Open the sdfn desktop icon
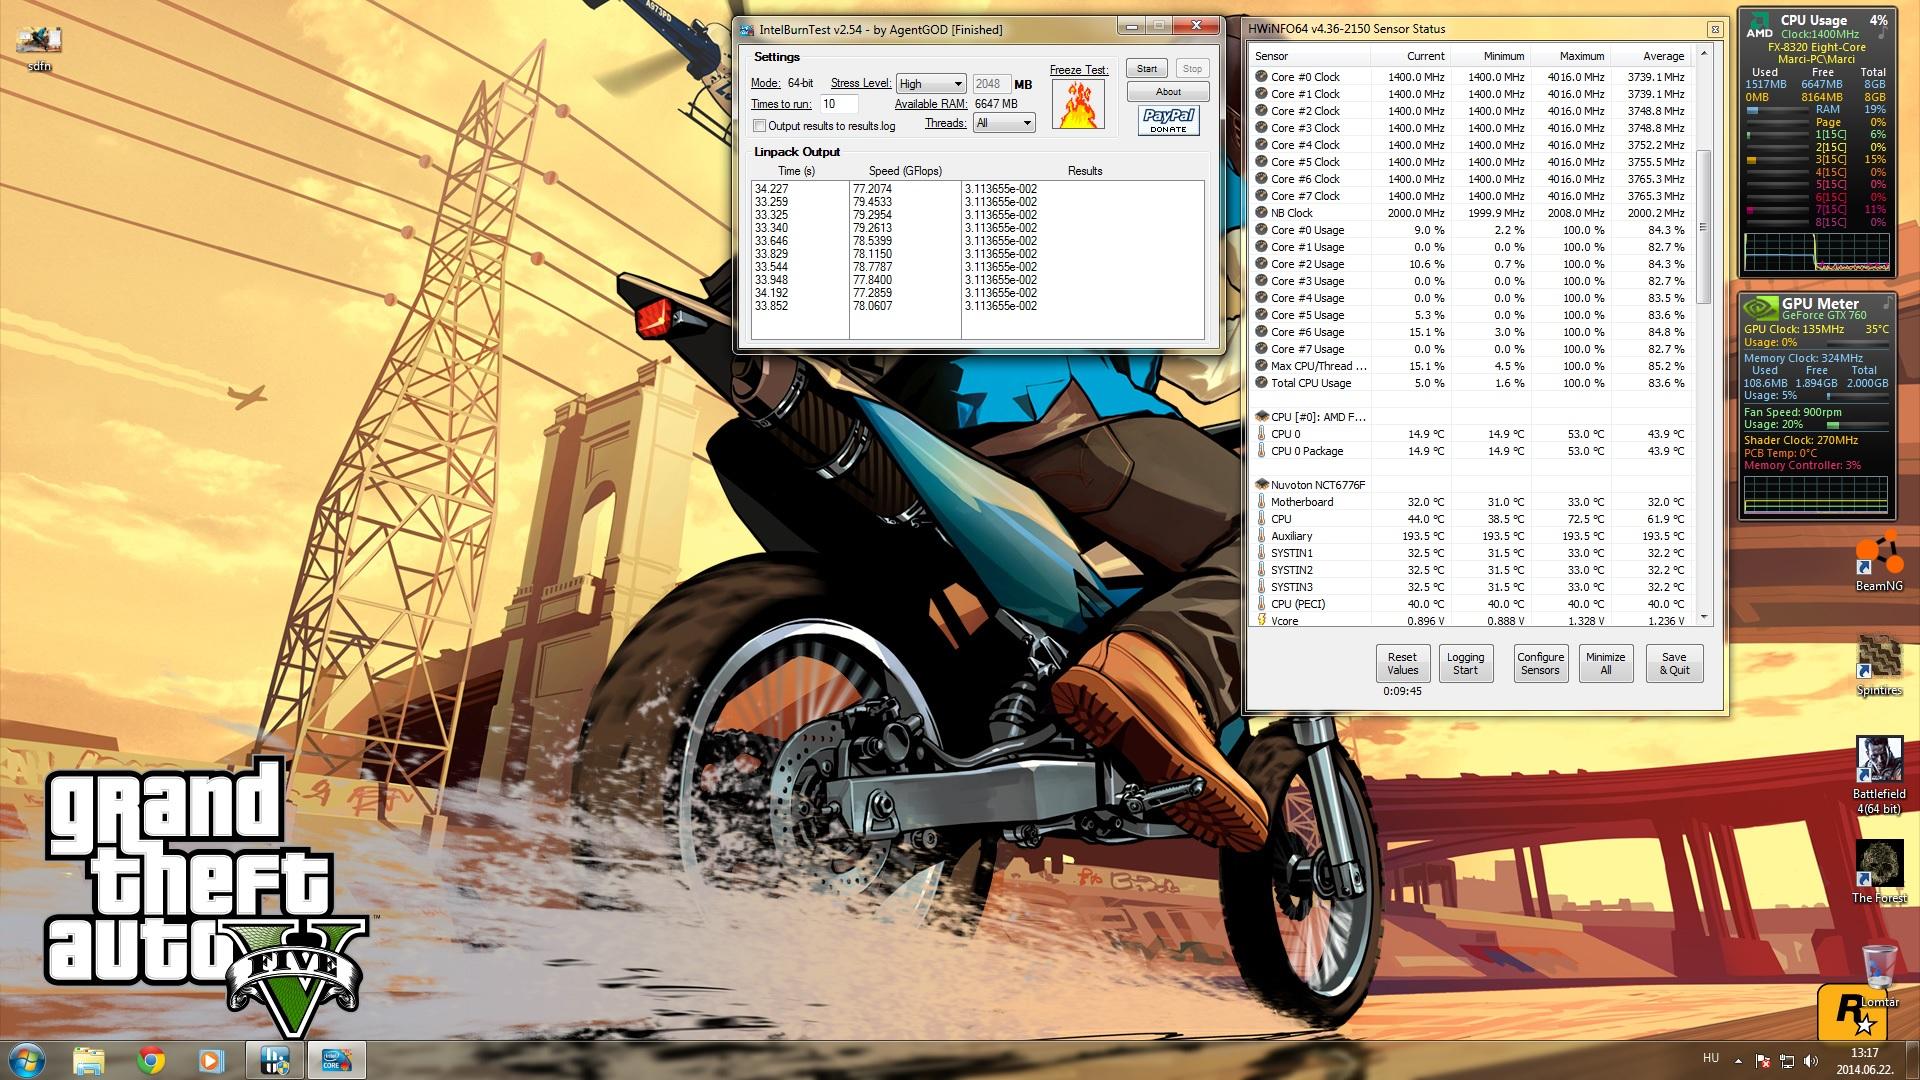1920x1080 pixels. [39, 40]
